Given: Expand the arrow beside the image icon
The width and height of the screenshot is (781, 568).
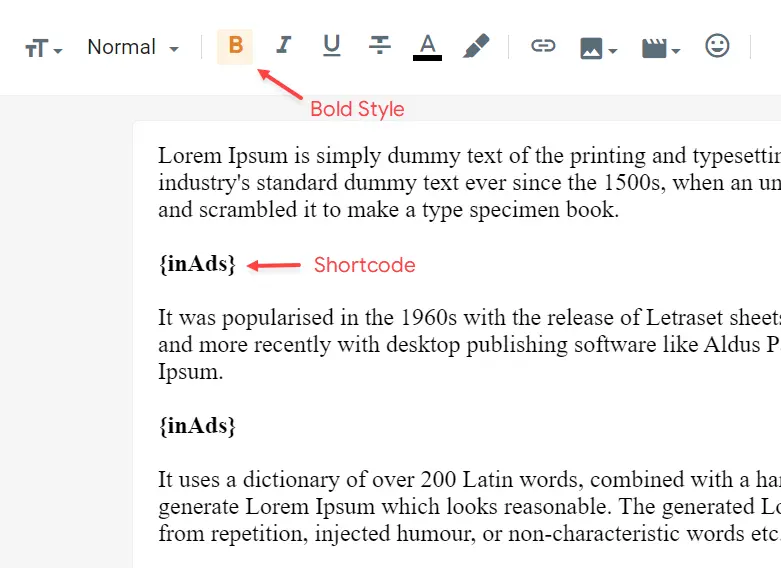Looking at the screenshot, I should [613, 50].
